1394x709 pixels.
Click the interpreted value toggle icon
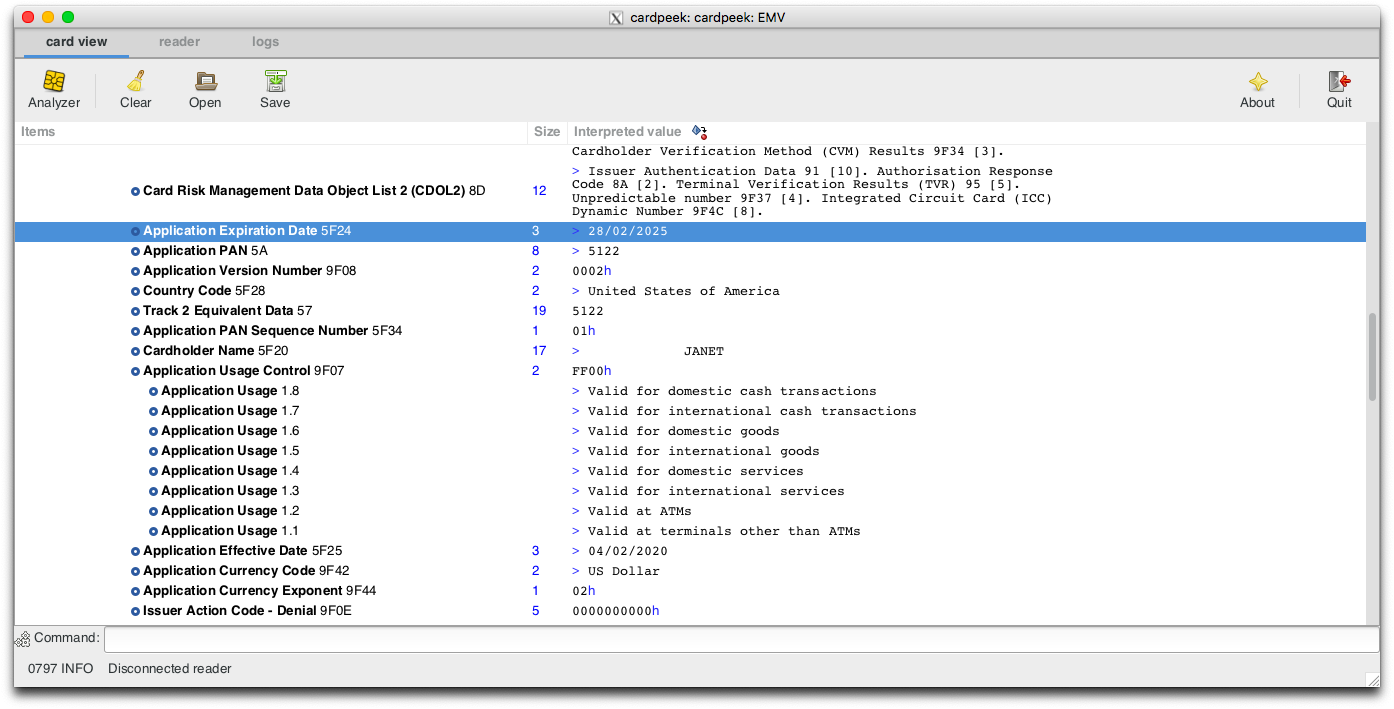[699, 132]
